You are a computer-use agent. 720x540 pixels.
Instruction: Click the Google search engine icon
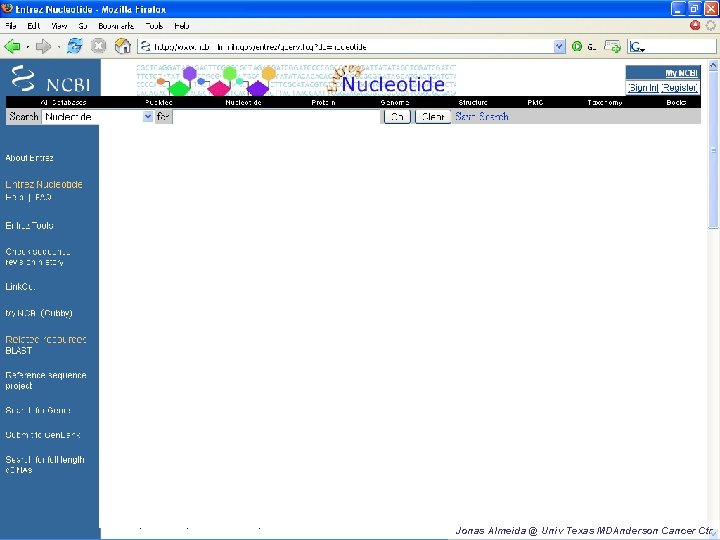click(x=637, y=46)
